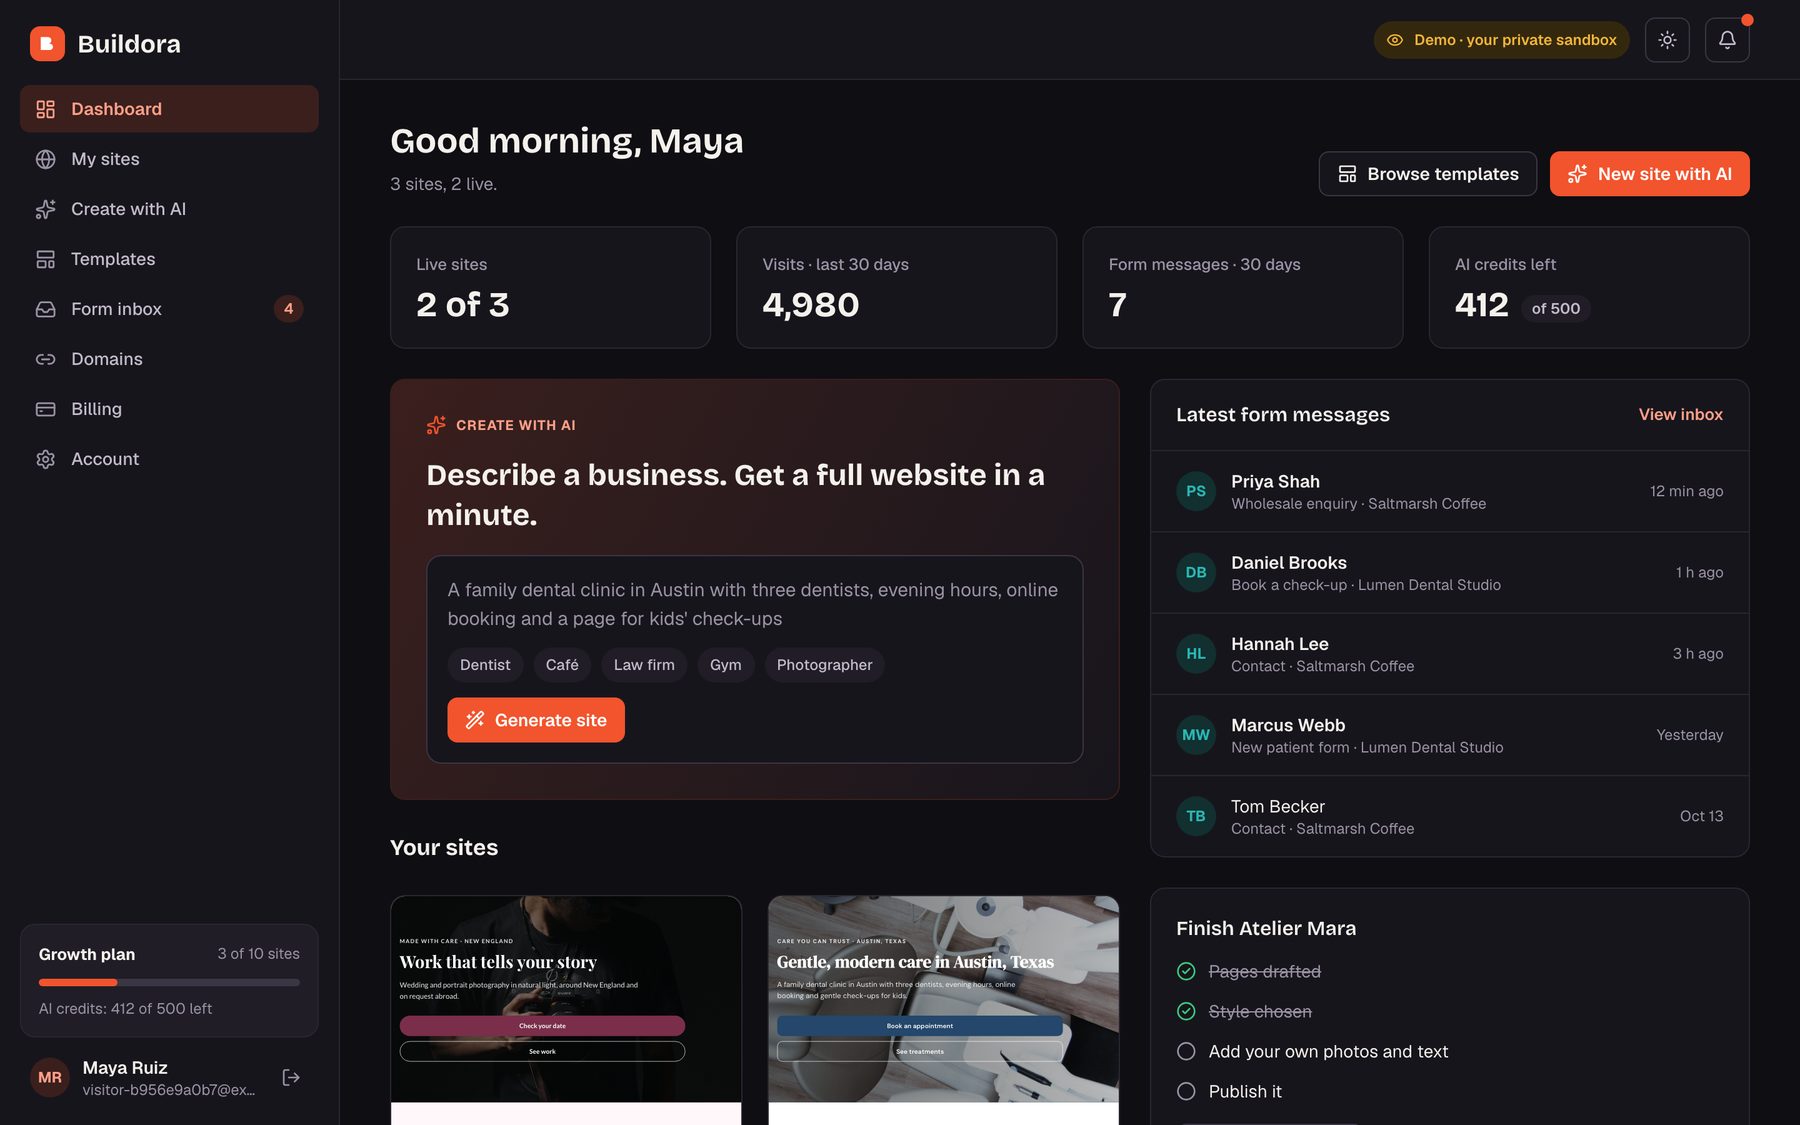This screenshot has height=1125, width=1800.
Task: Click the PS avatar for Priya Shah
Action: point(1196,491)
